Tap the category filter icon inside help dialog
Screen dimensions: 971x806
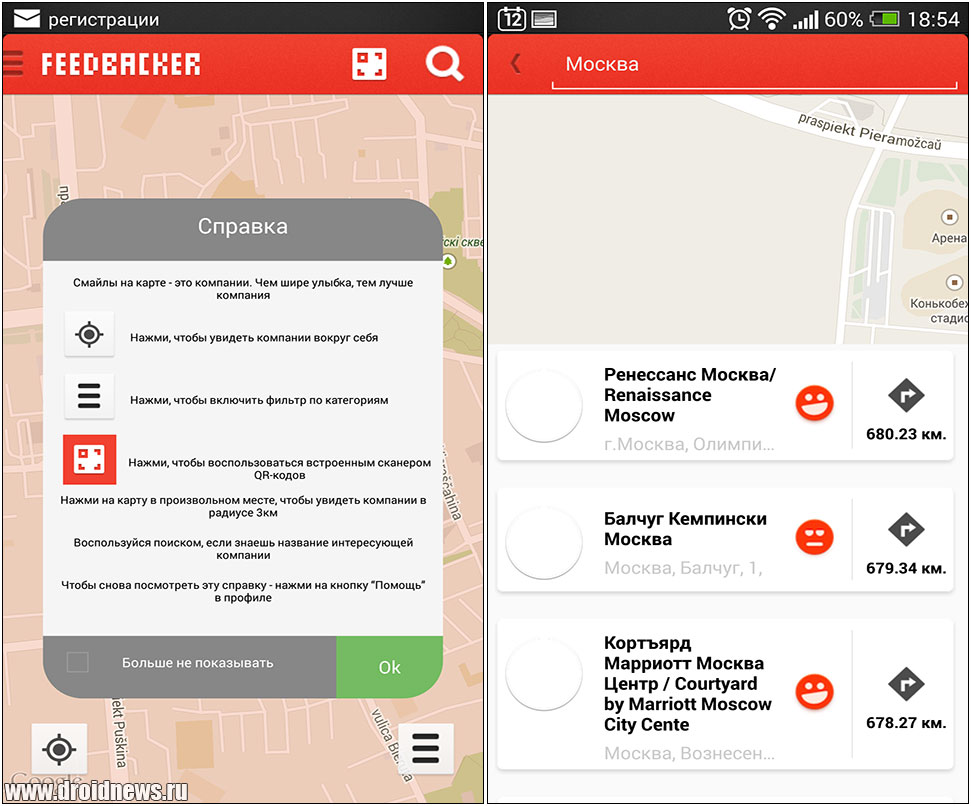pyautogui.click(x=89, y=396)
